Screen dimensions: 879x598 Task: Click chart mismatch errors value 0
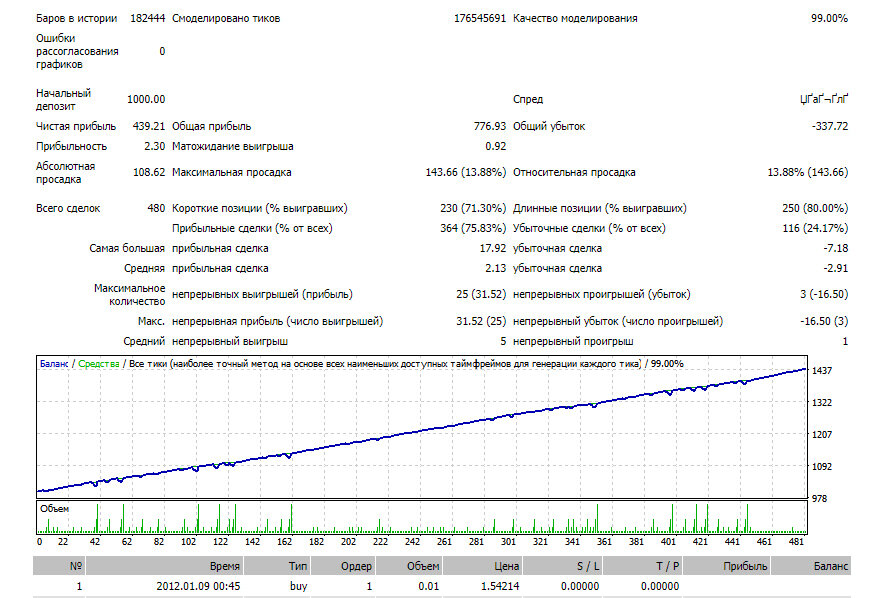coord(162,52)
